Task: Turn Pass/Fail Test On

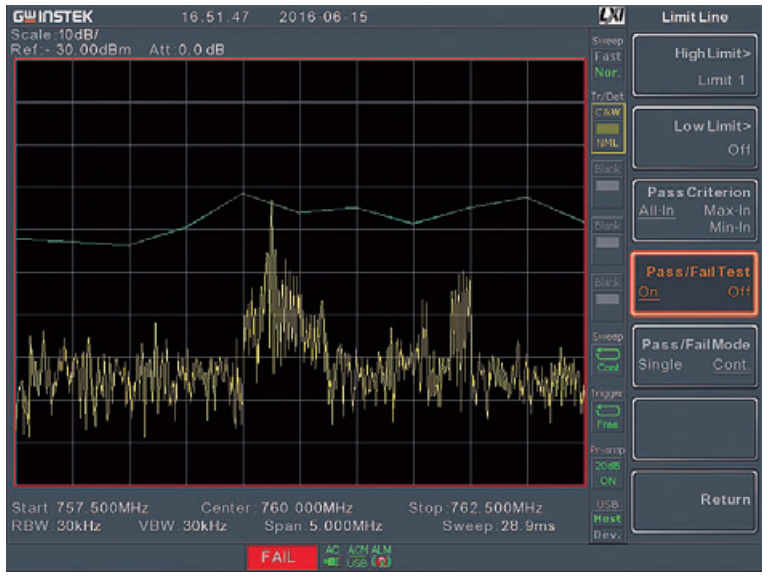Action: 648,292
